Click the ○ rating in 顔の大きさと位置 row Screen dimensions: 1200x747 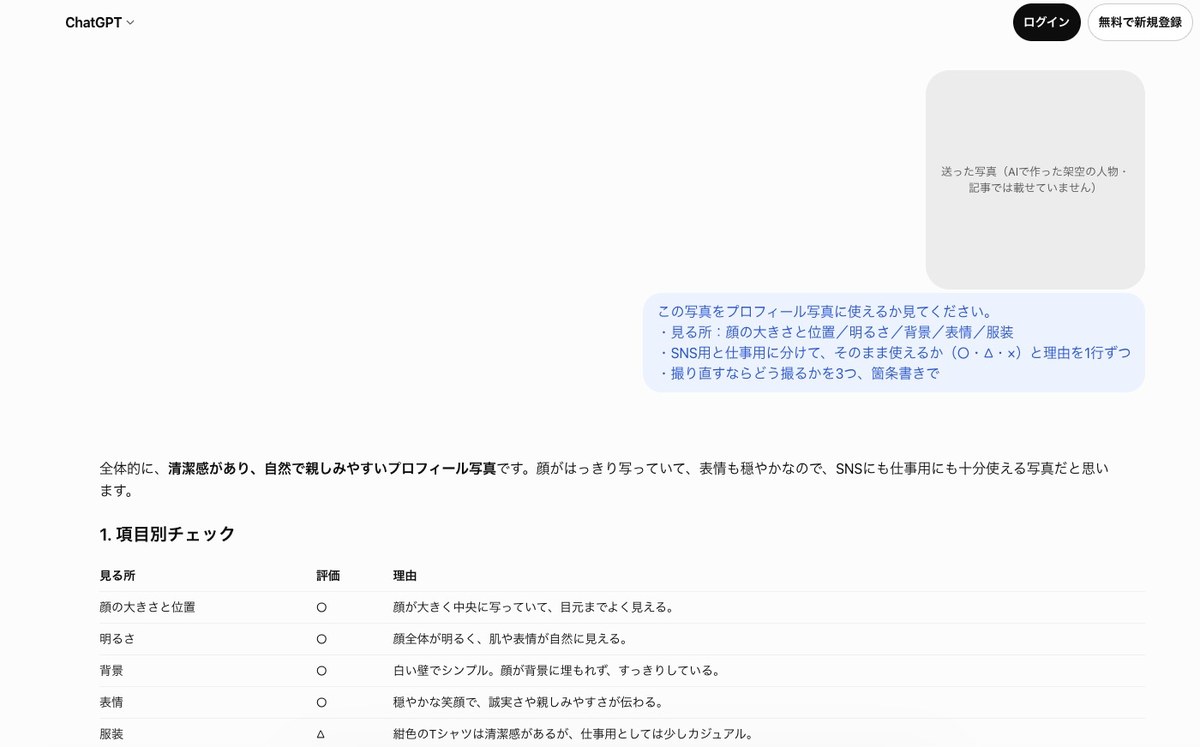click(321, 608)
